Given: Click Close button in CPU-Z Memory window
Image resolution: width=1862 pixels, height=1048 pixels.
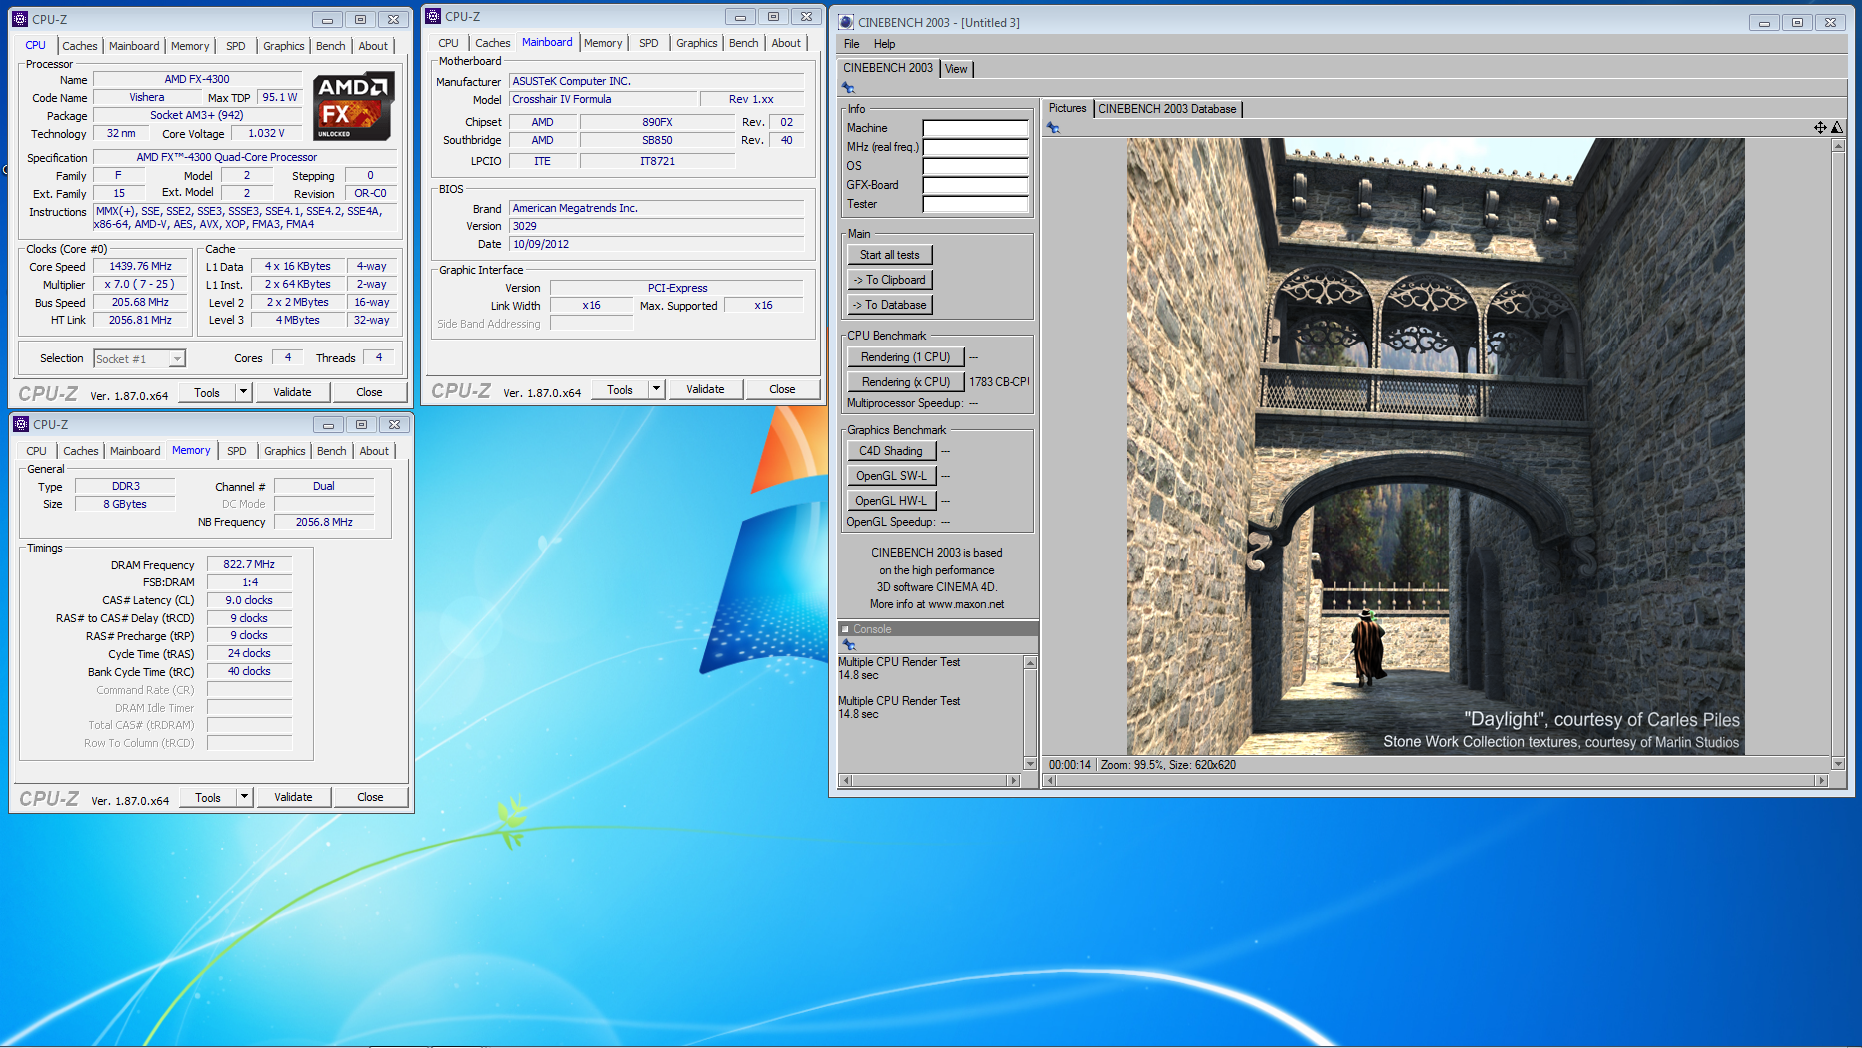Looking at the screenshot, I should point(370,797).
